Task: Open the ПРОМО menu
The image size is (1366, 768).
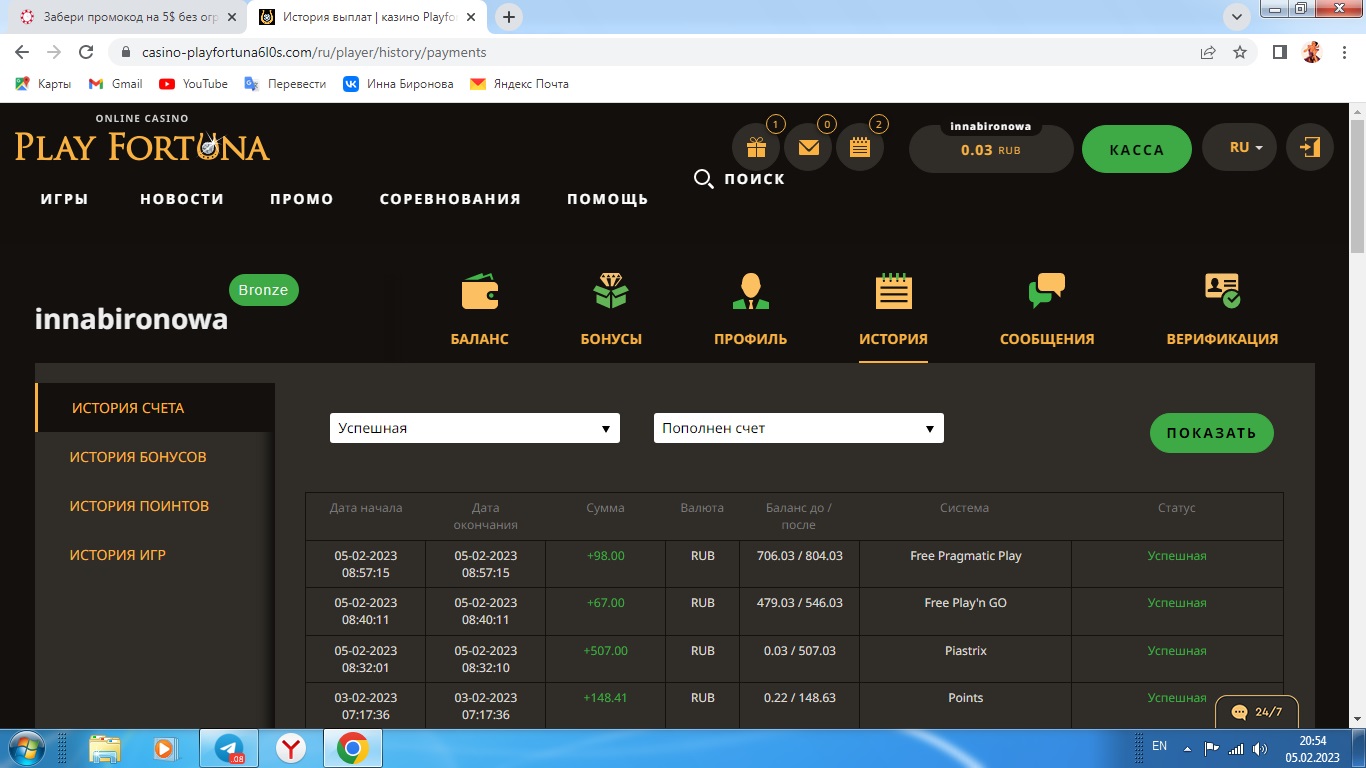Action: coord(302,199)
